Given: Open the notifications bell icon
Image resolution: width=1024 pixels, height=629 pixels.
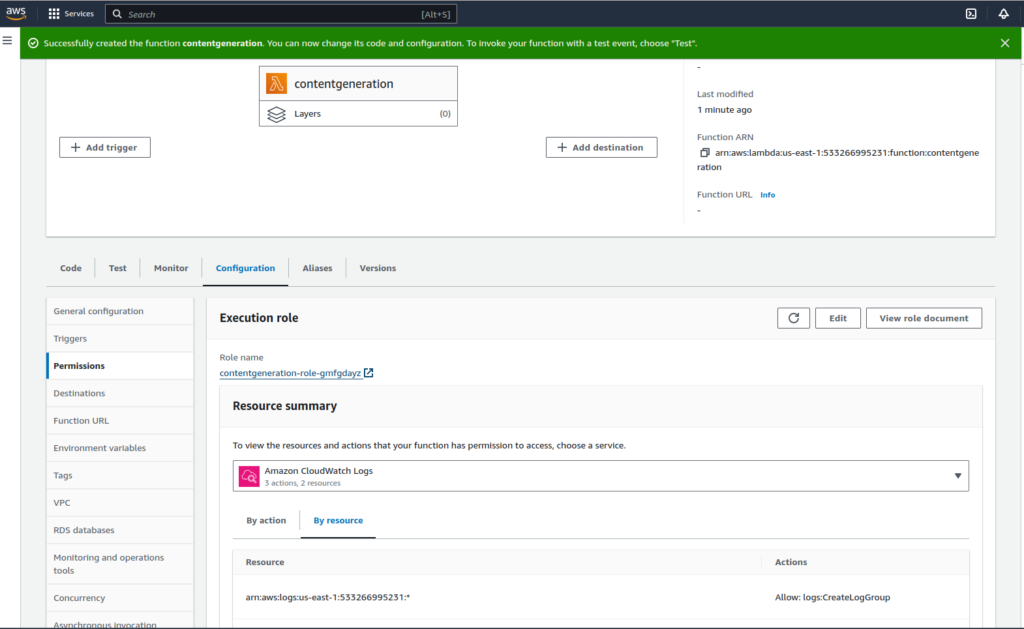Looking at the screenshot, I should 1004,14.
